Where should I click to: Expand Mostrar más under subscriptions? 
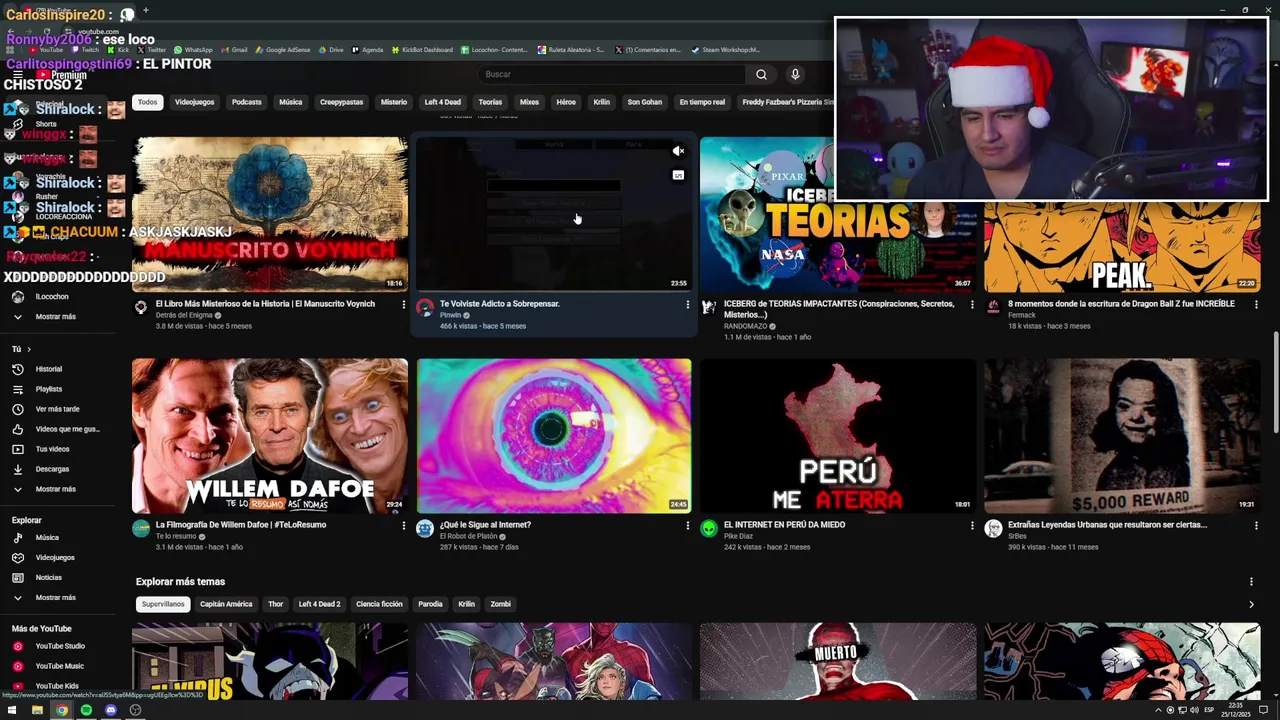coord(55,316)
